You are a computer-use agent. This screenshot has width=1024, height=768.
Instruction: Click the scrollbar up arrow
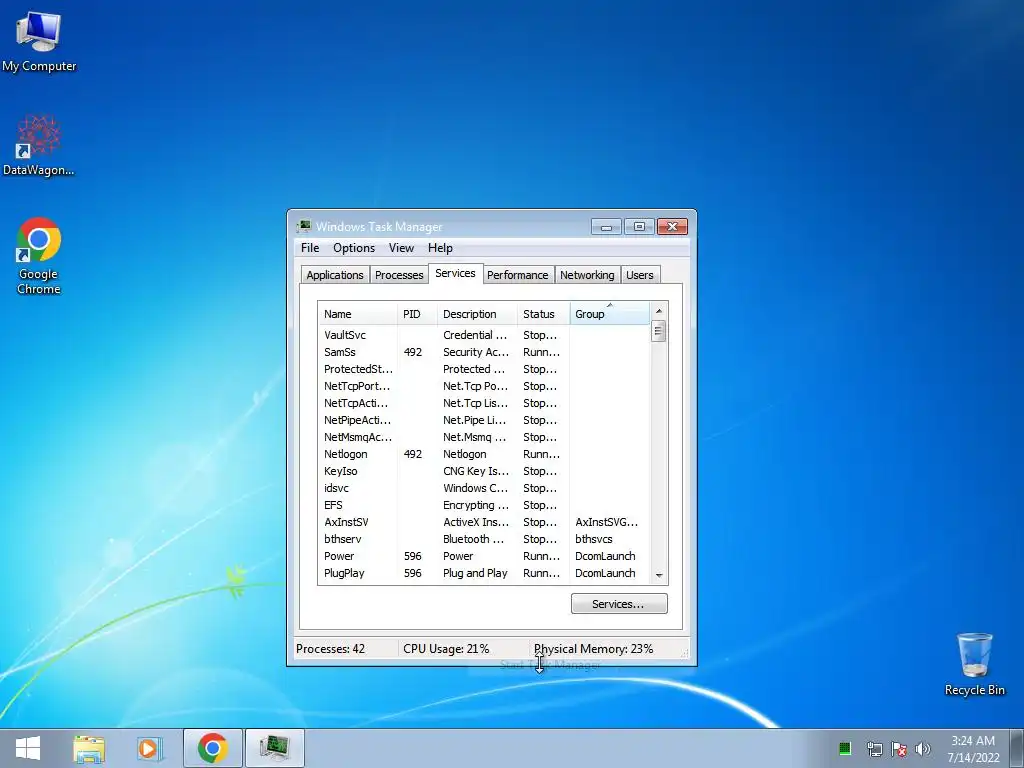coord(658,311)
